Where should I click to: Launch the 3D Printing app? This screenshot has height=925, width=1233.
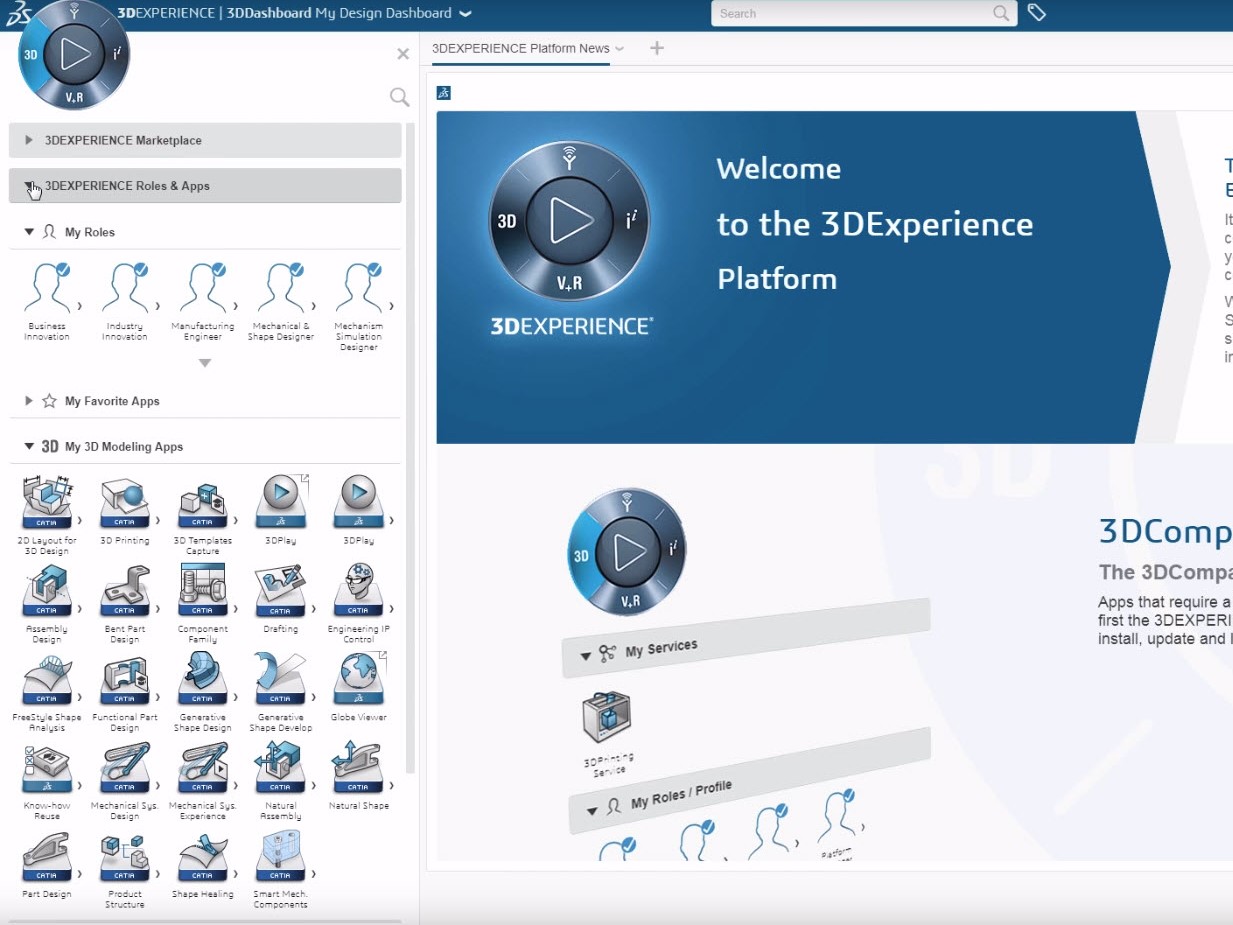click(125, 503)
